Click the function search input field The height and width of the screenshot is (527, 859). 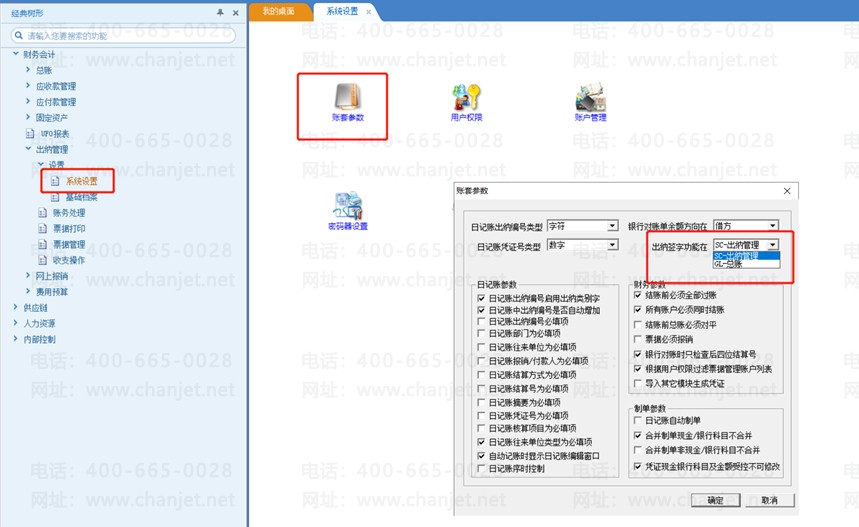[123, 36]
